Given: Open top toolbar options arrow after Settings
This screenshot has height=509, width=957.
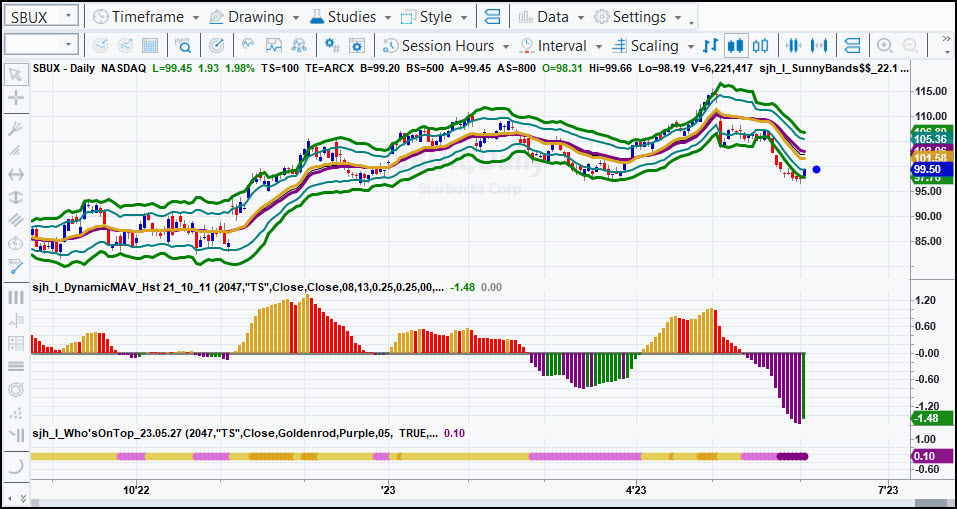Looking at the screenshot, I should coord(692,21).
